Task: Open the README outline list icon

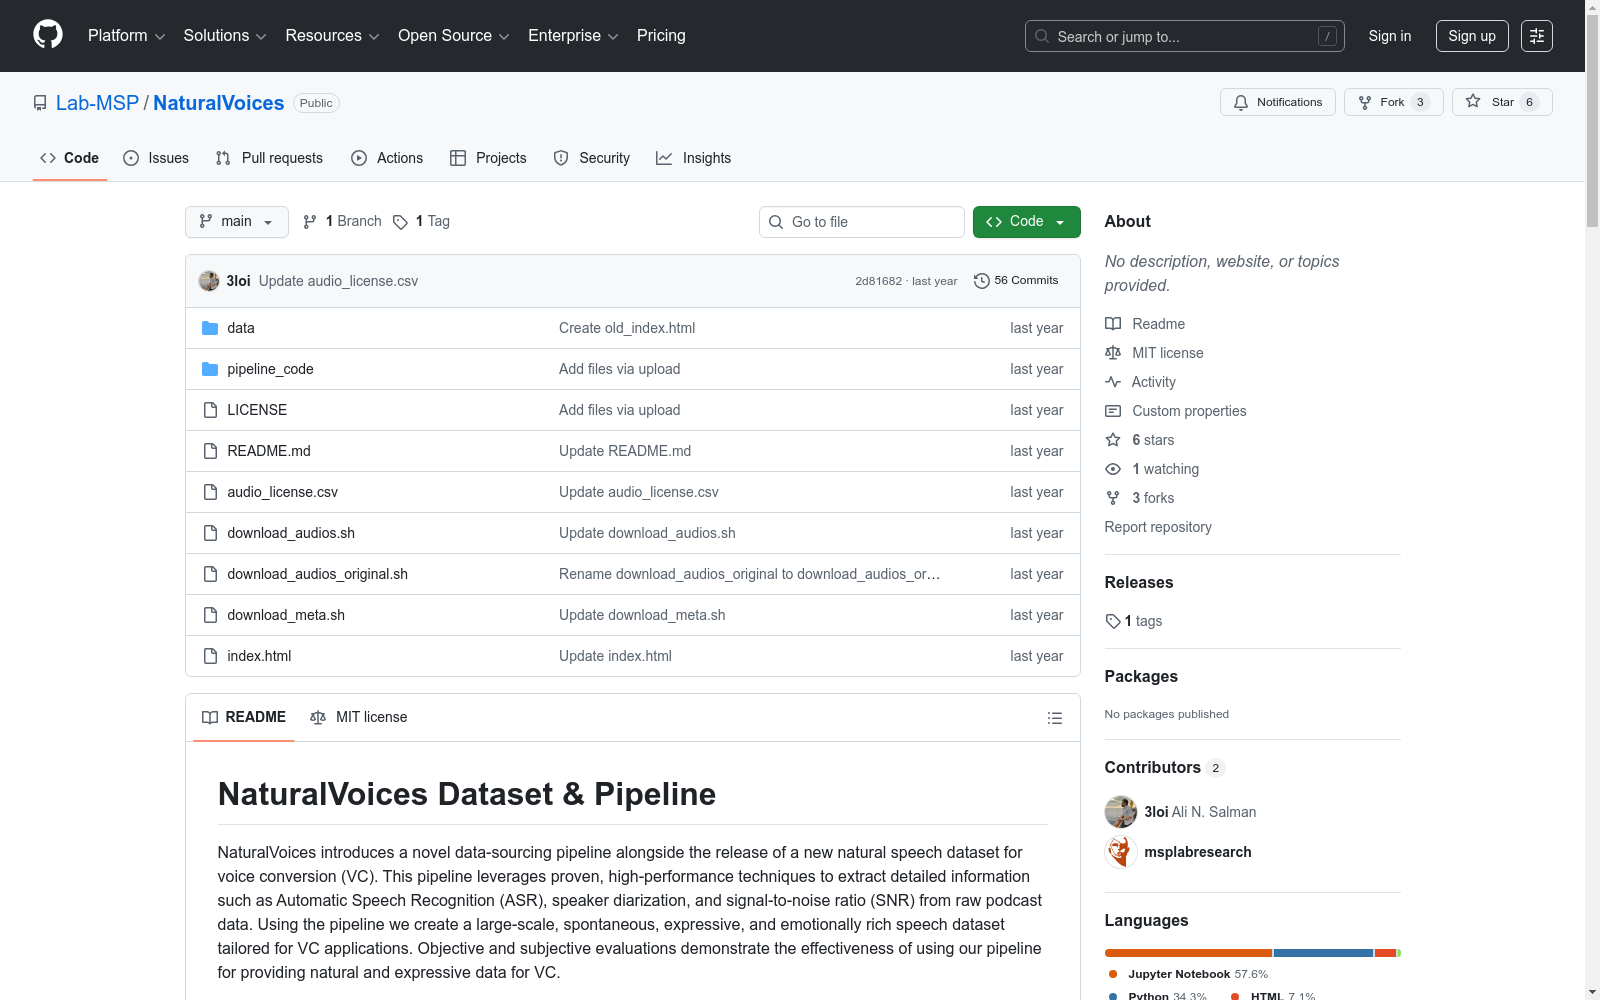Action: point(1055,718)
